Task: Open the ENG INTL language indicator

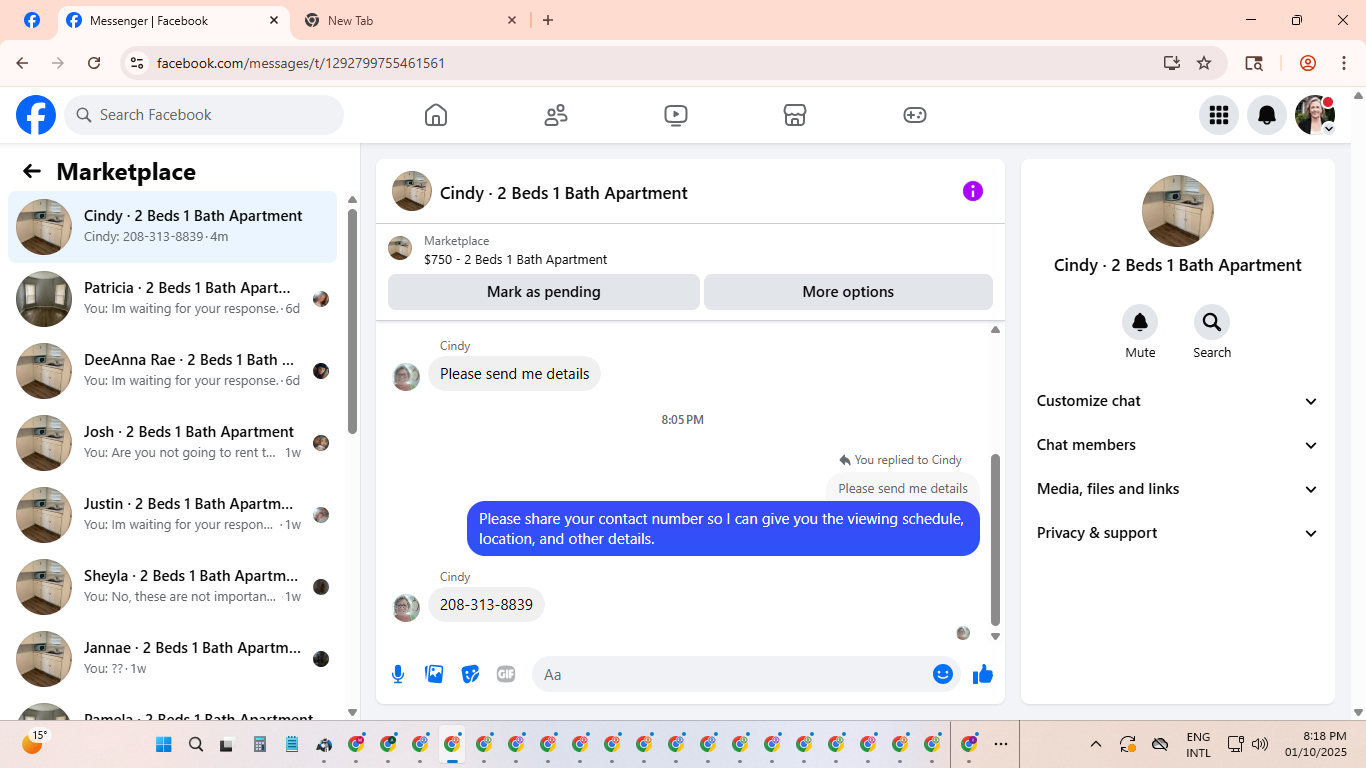Action: [1198, 744]
